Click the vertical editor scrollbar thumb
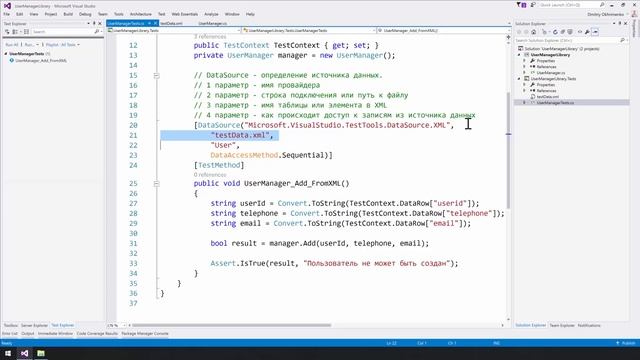 pos(508,150)
